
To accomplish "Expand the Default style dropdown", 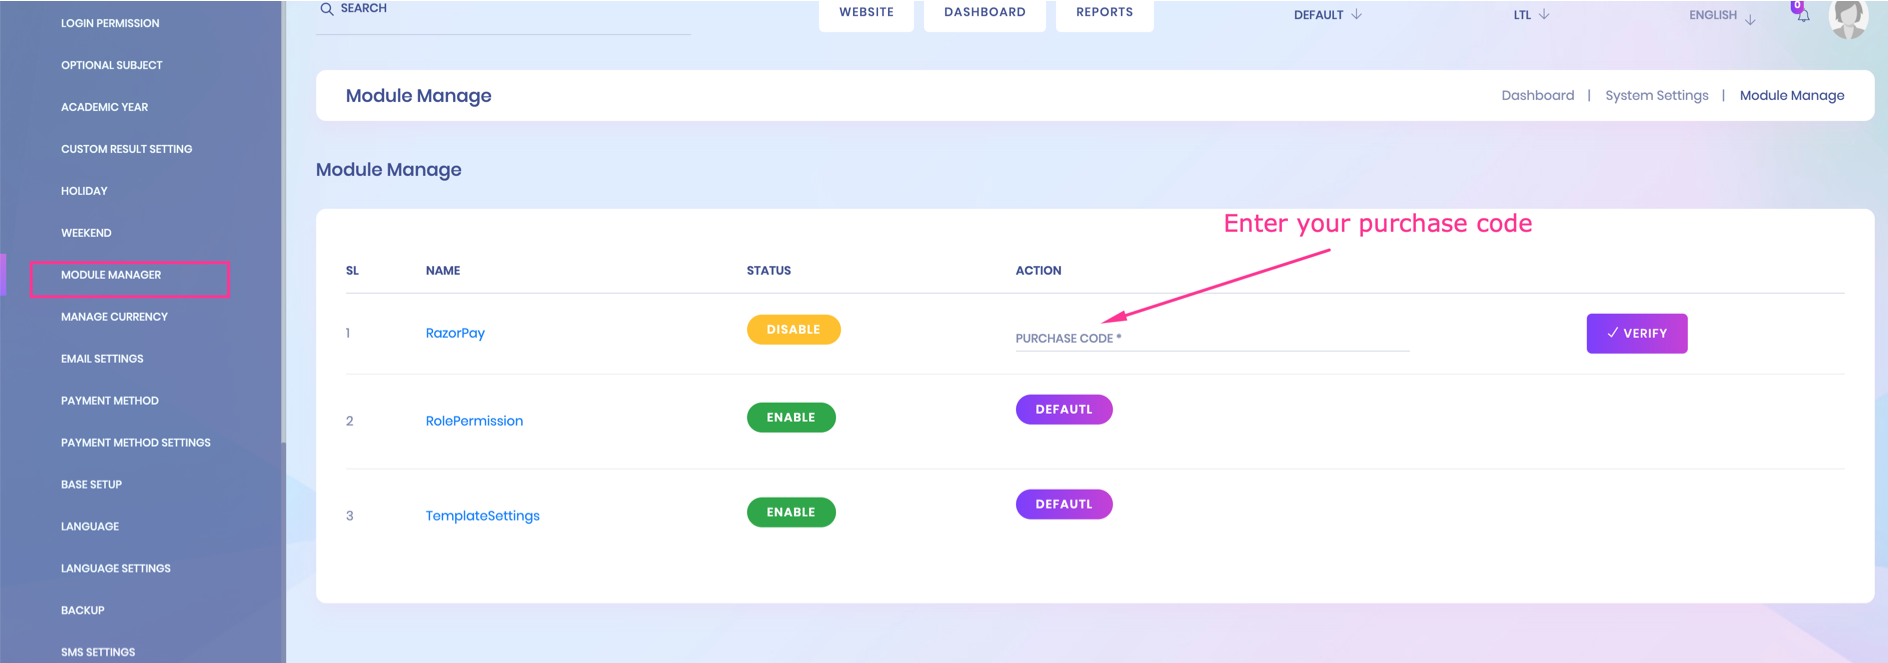I will pos(1327,15).
